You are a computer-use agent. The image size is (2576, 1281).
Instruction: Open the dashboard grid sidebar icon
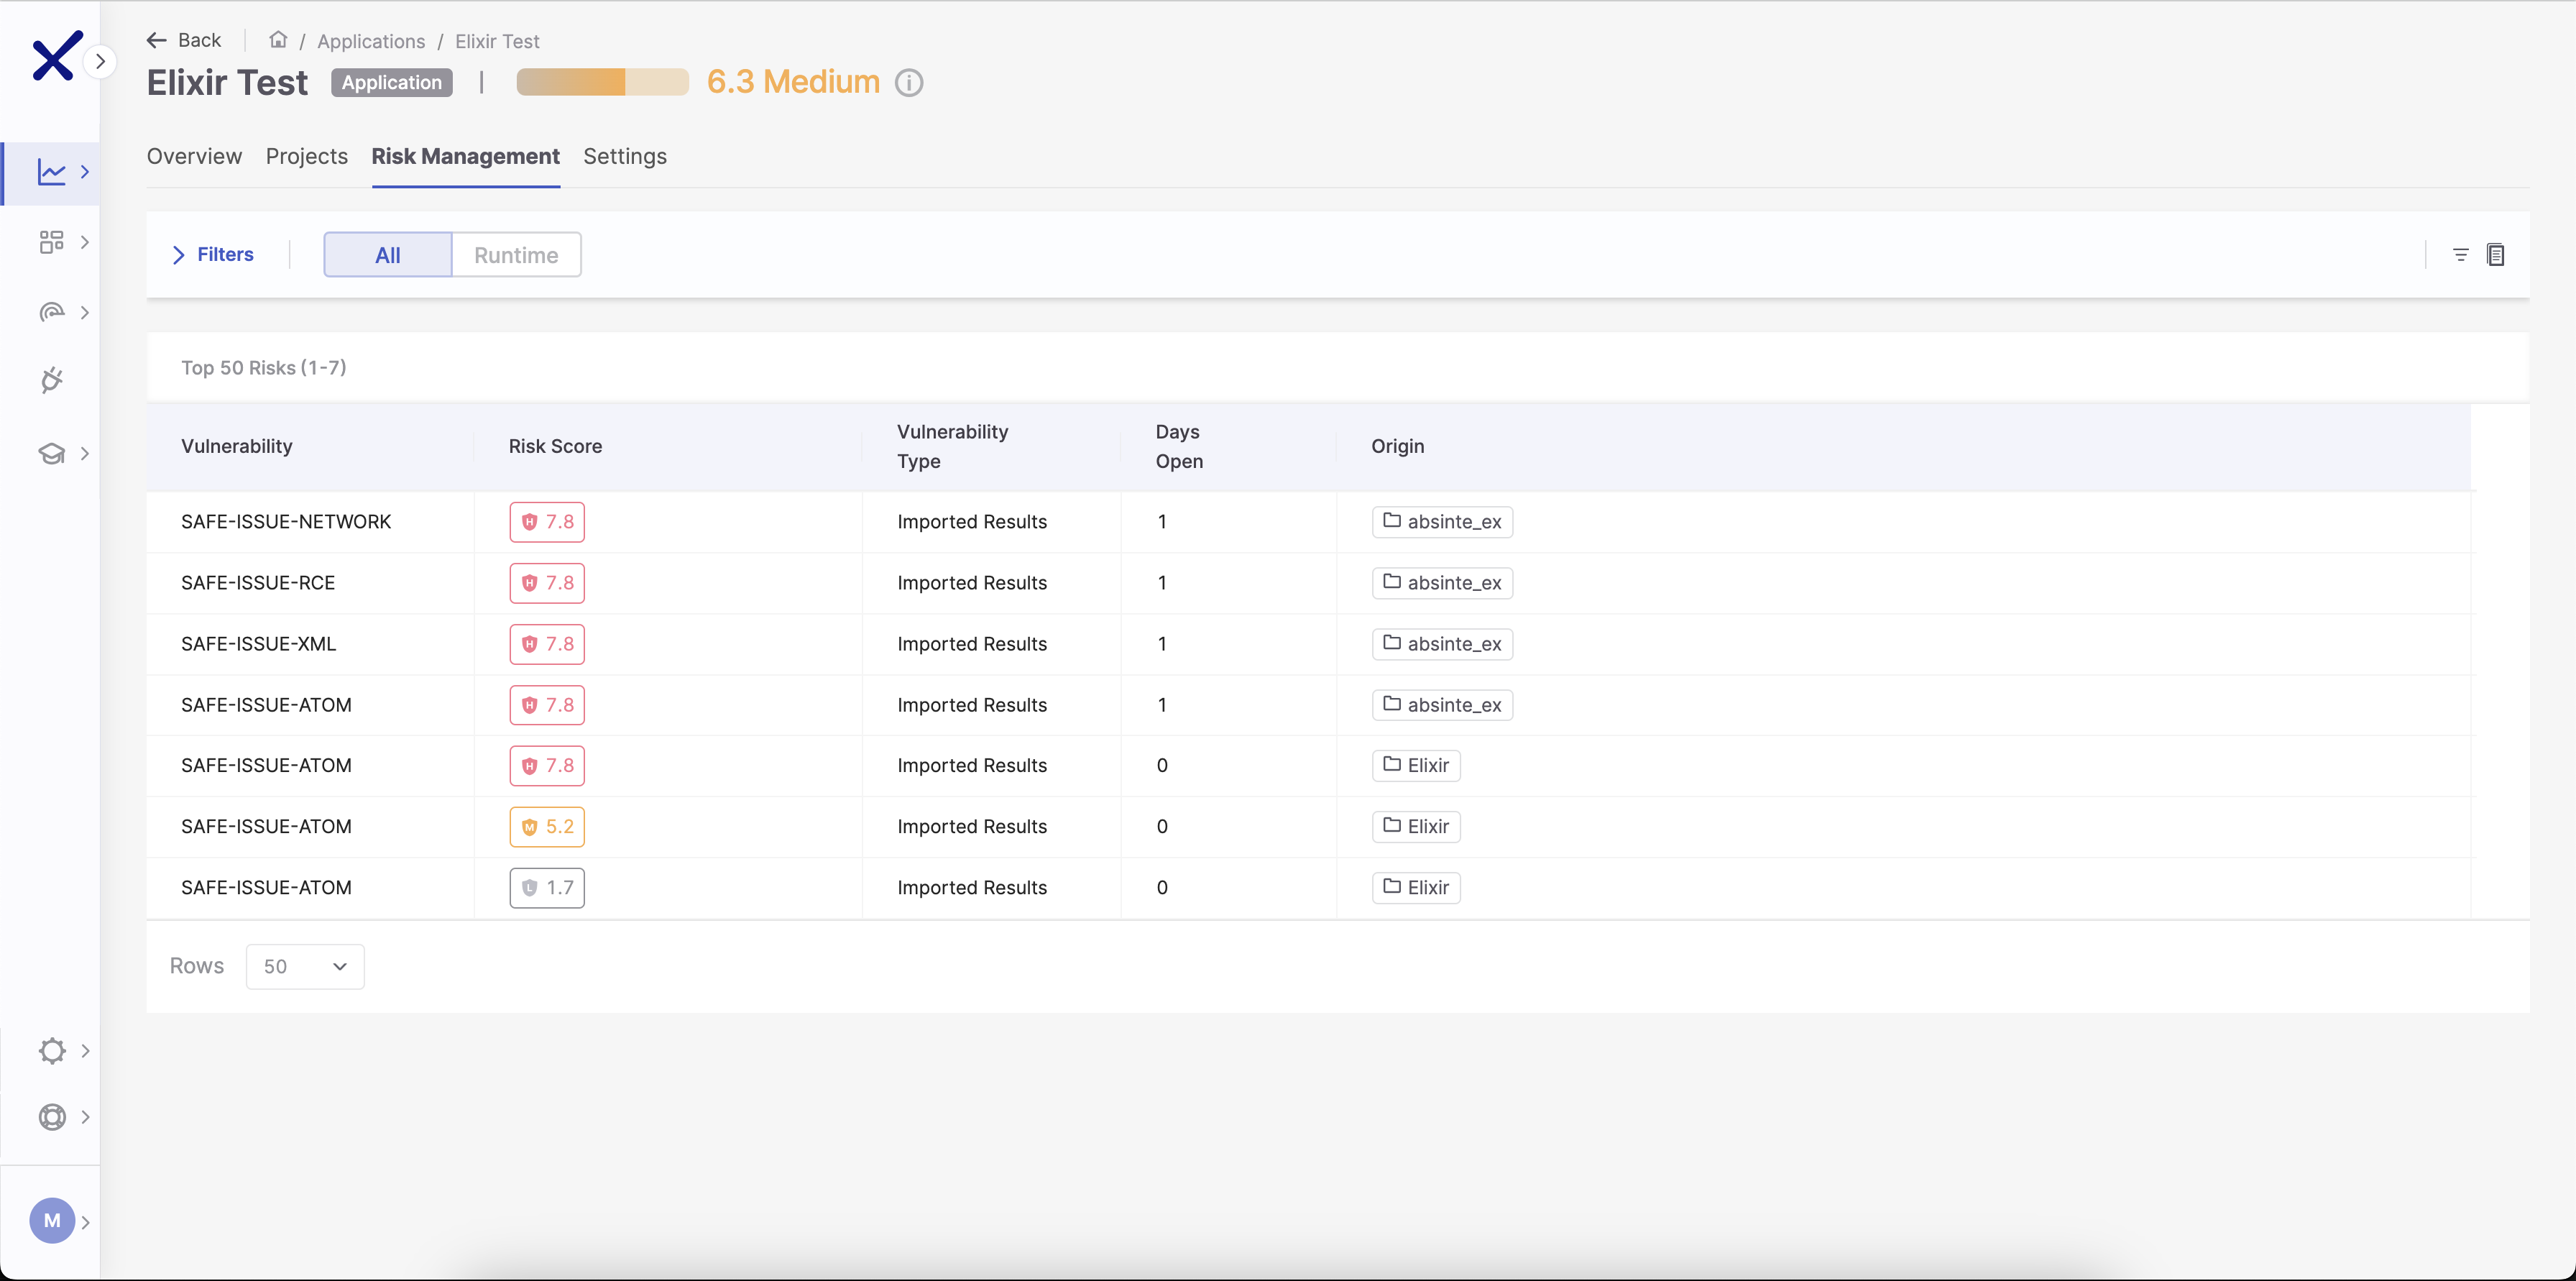coord(51,242)
